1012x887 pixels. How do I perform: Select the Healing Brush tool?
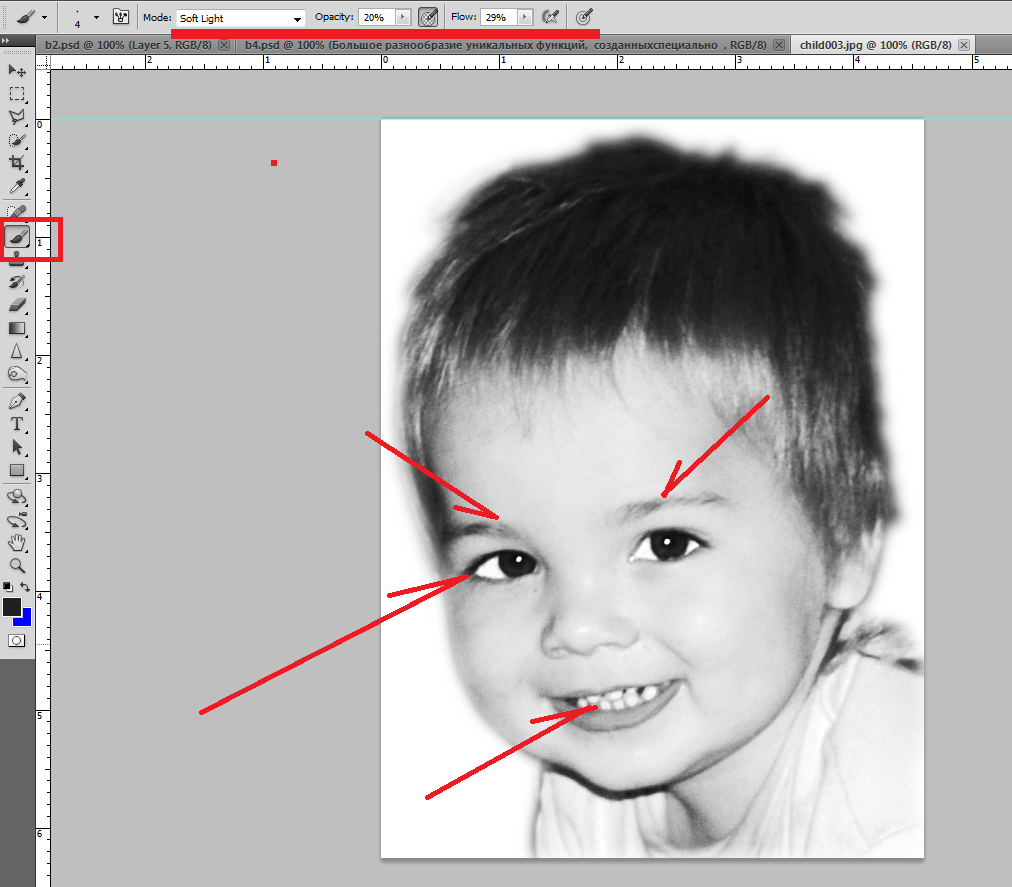click(17, 211)
